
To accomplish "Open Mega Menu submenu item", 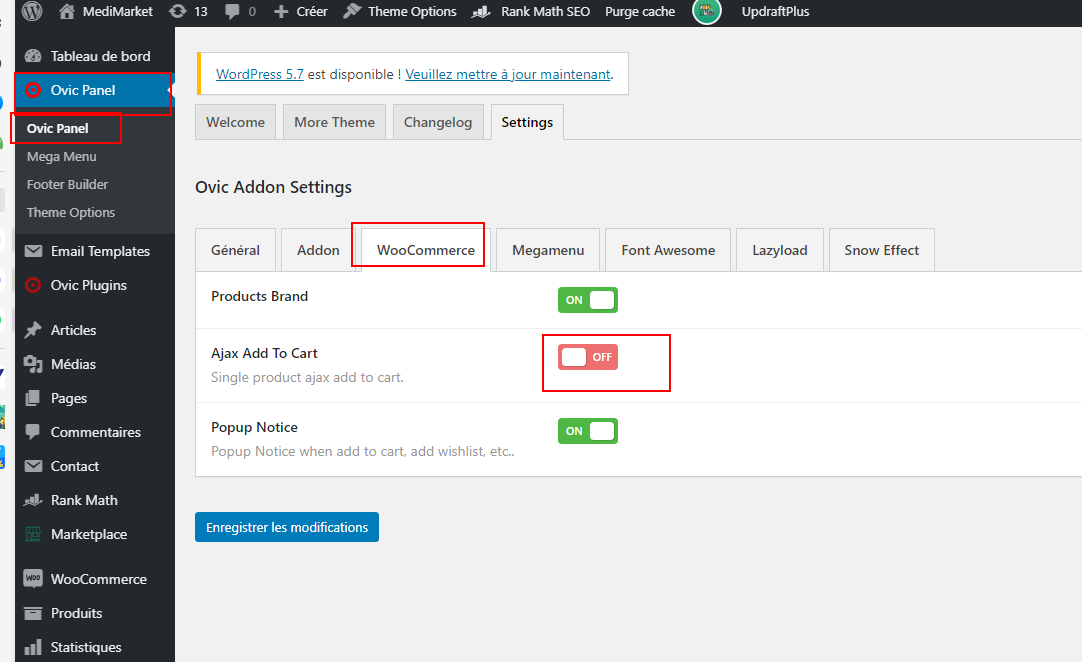I will point(61,157).
